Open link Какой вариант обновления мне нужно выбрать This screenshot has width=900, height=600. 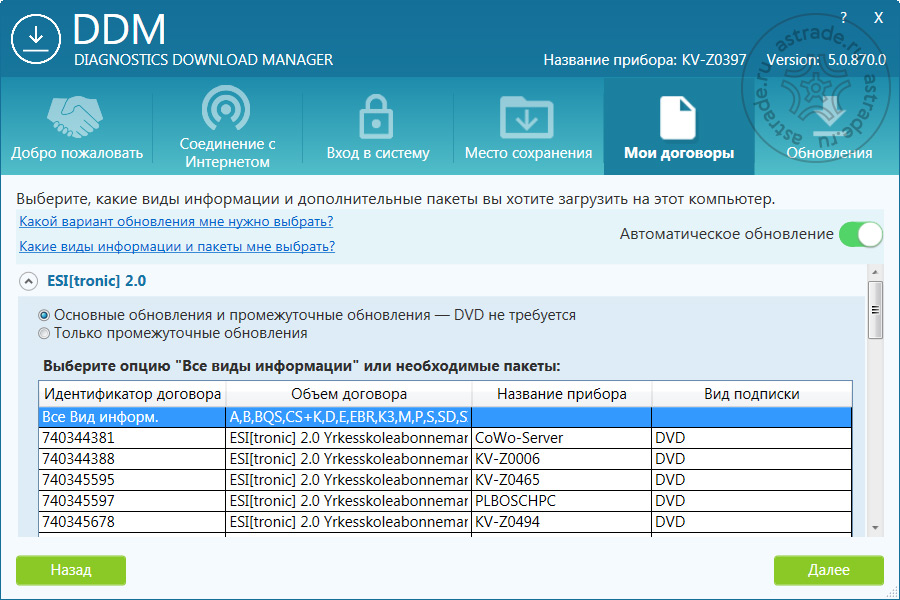176,222
